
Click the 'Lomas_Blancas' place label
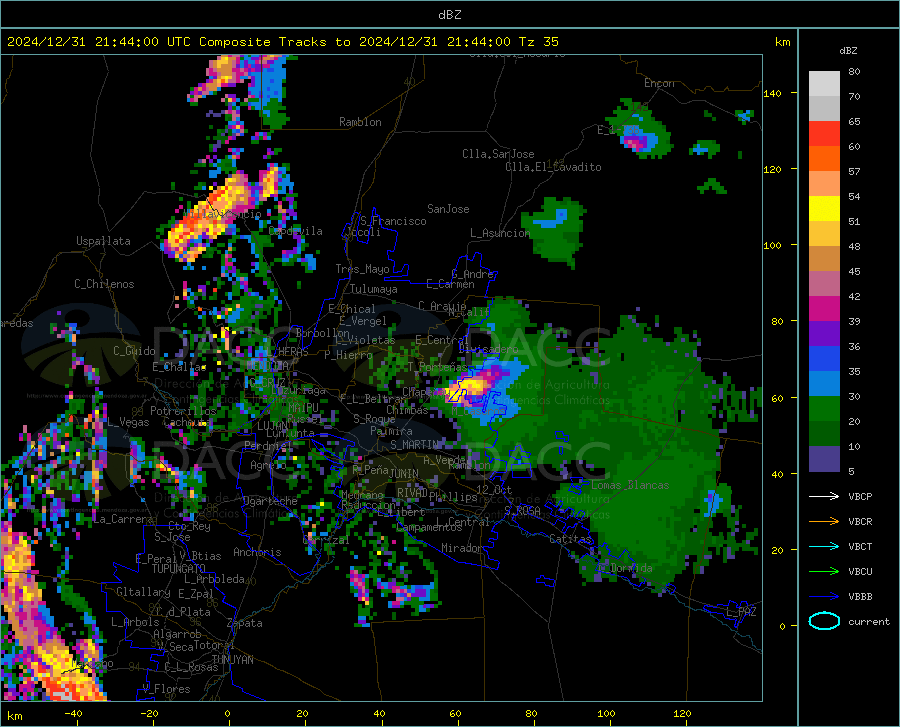(x=630, y=485)
